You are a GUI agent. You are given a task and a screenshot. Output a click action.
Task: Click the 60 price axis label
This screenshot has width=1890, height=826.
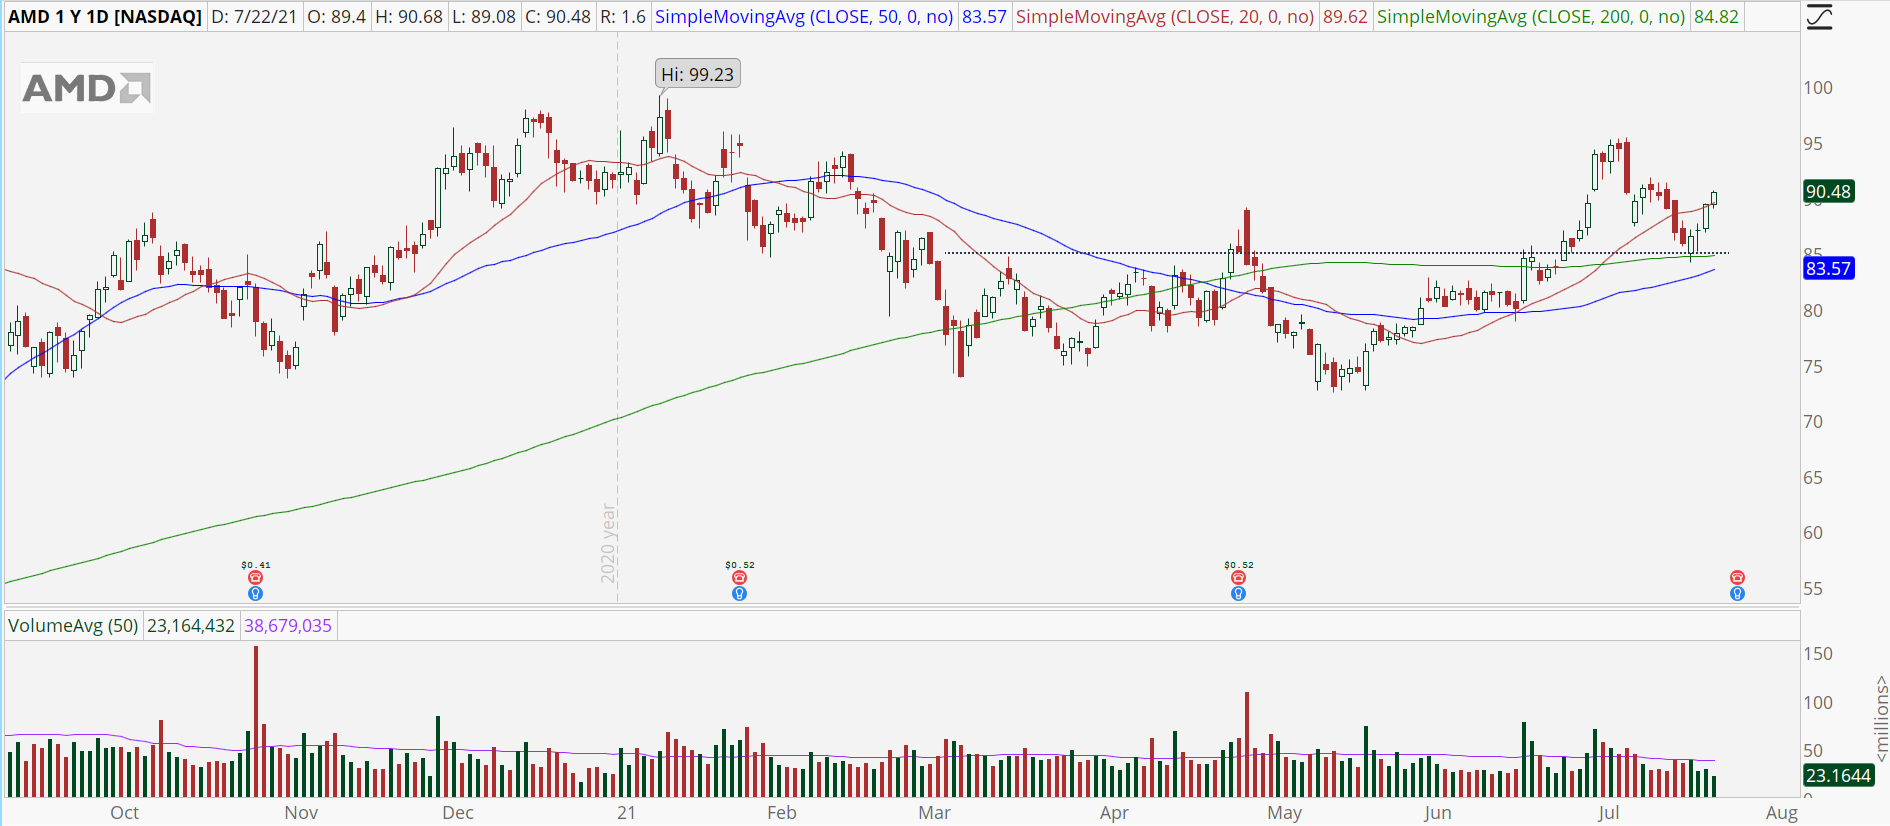point(1813,533)
